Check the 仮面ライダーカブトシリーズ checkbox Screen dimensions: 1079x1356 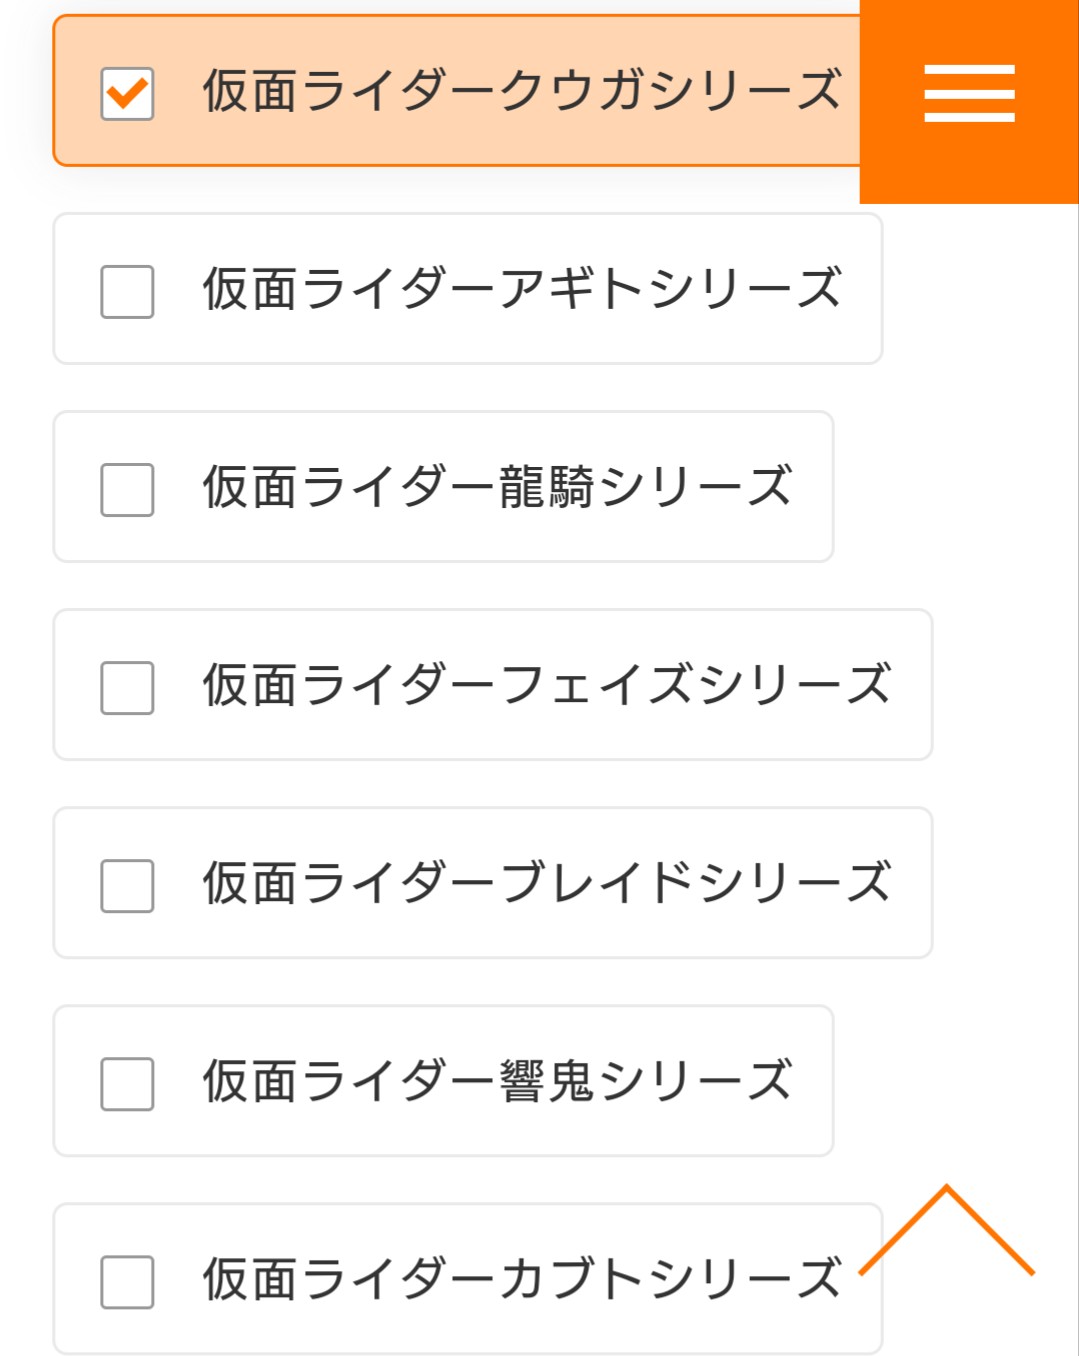pos(127,1282)
